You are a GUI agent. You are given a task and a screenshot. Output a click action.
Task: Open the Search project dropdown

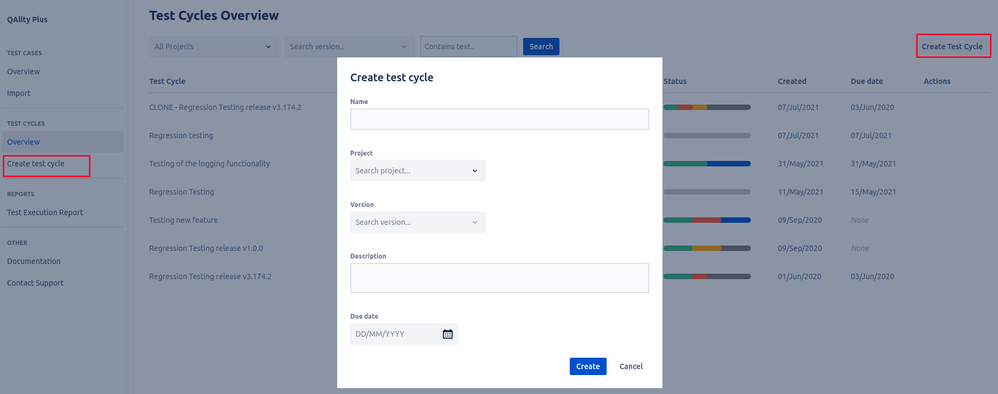point(418,171)
